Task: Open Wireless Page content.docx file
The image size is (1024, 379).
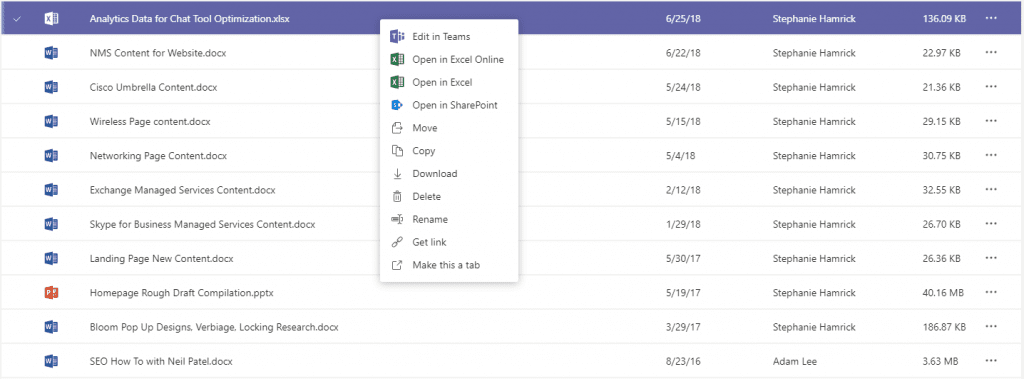Action: pos(150,122)
